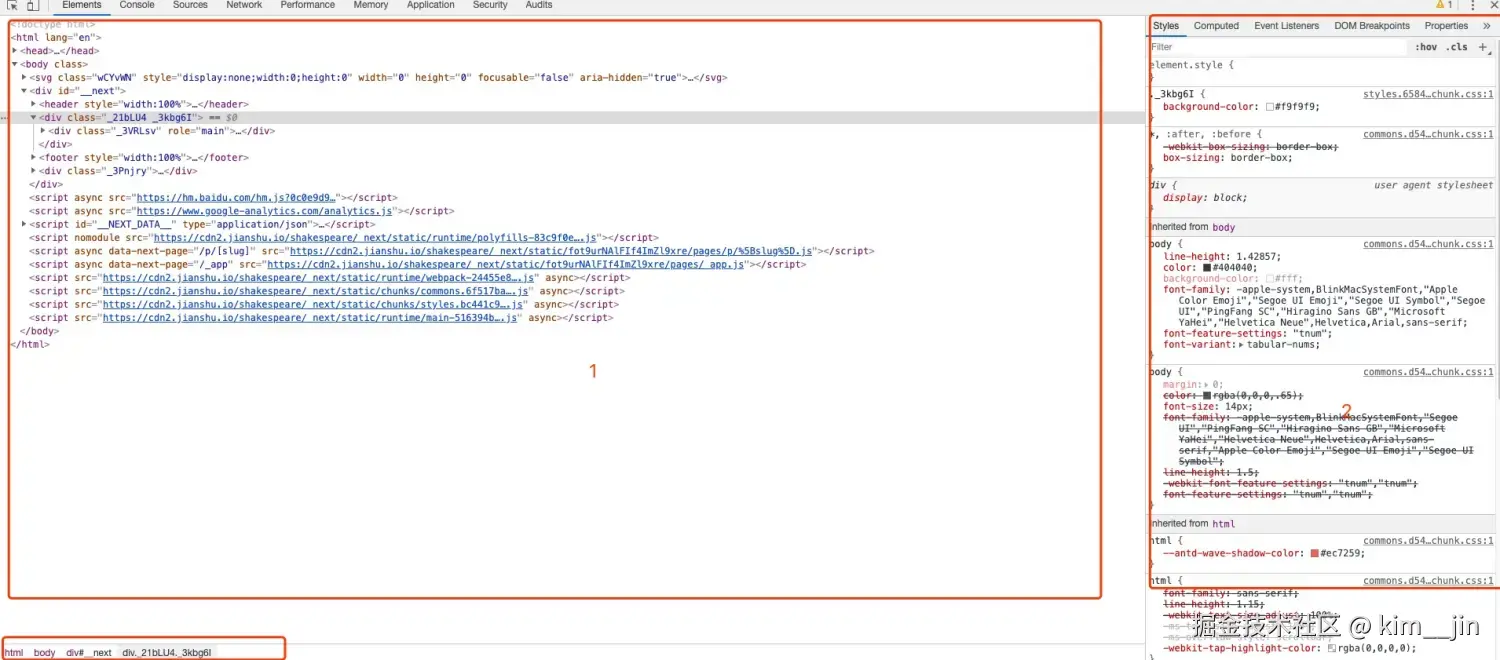Expand the __NEXT_DATA__ script node
Viewport: 1500px width, 660px height.
[x=24, y=224]
